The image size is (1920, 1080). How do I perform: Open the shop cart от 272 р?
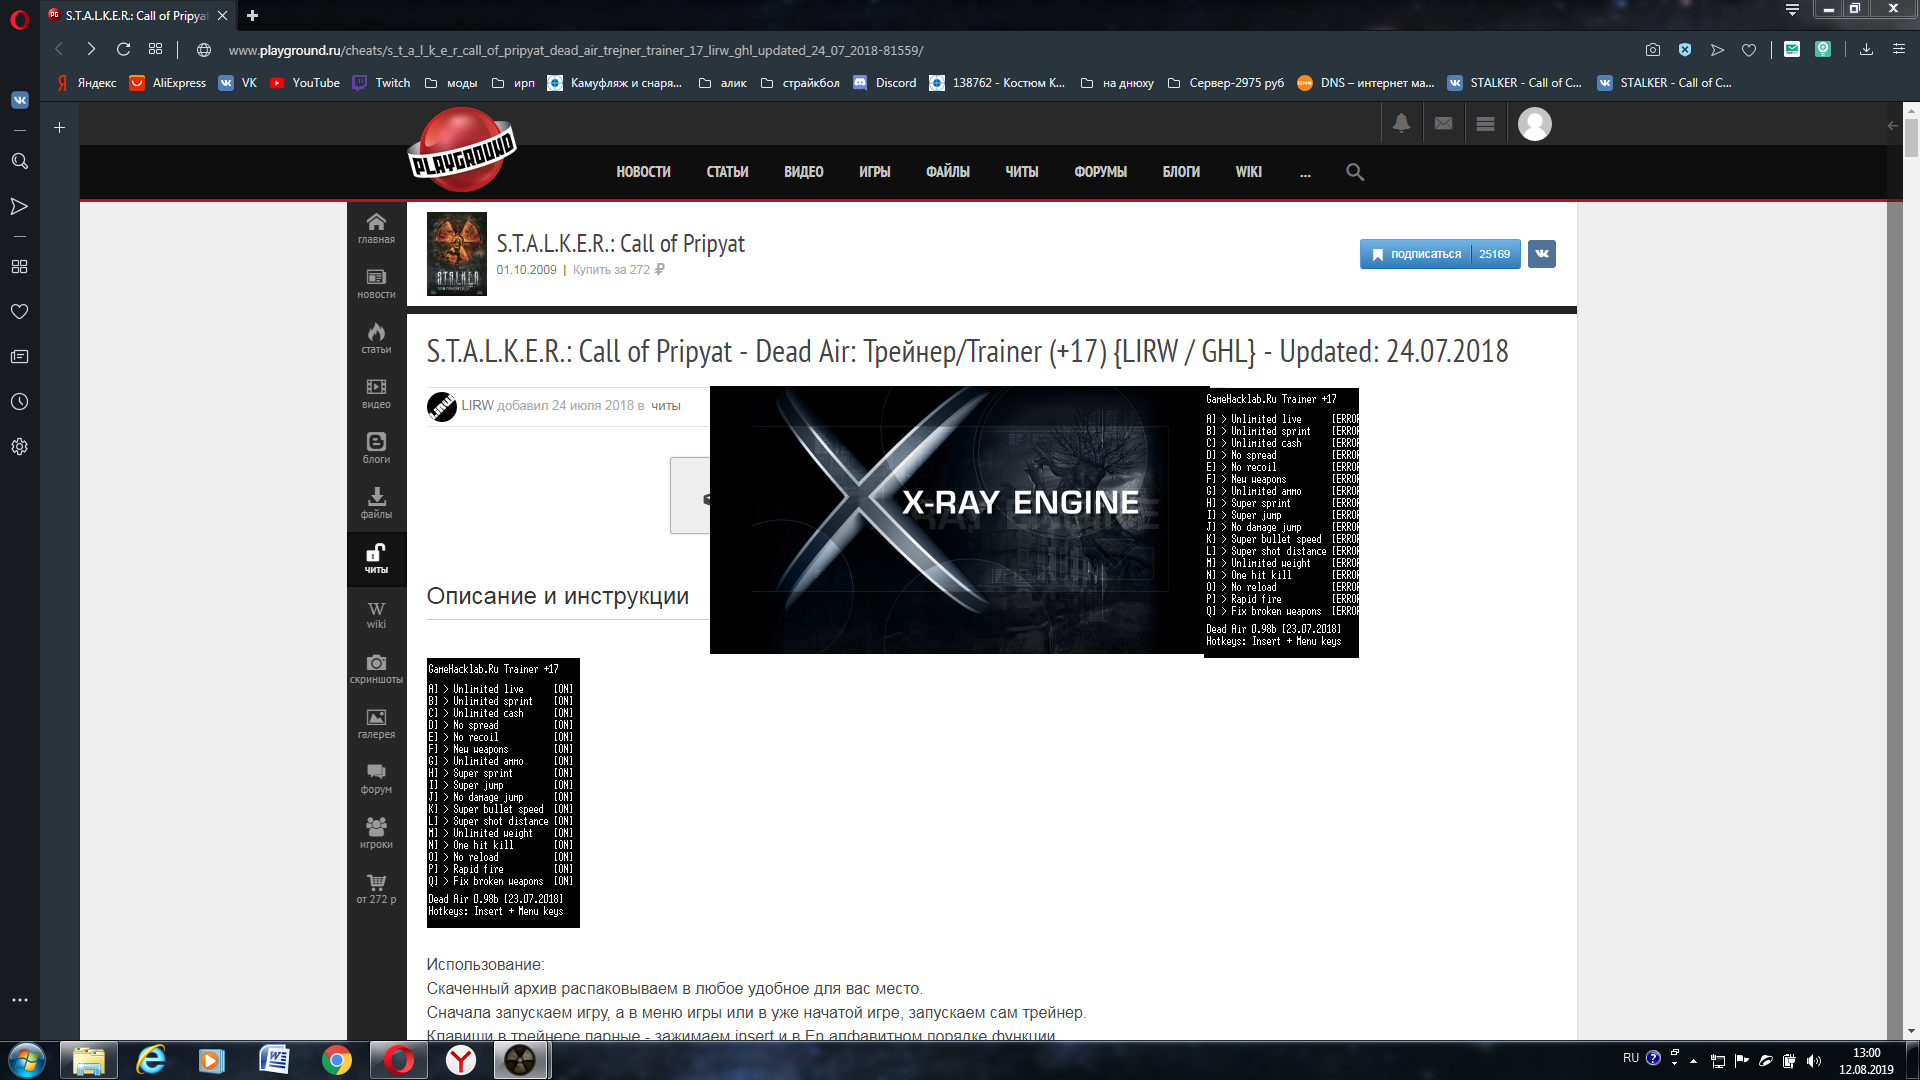pos(376,889)
